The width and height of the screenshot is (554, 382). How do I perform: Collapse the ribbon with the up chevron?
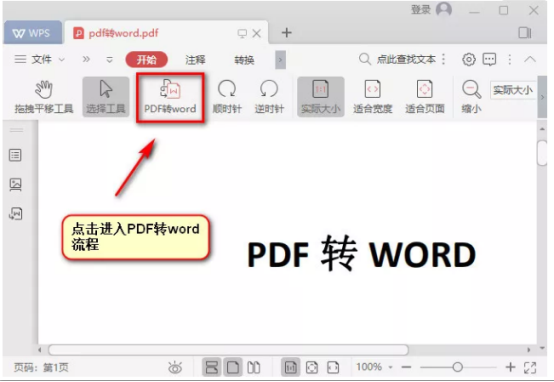coord(530,59)
